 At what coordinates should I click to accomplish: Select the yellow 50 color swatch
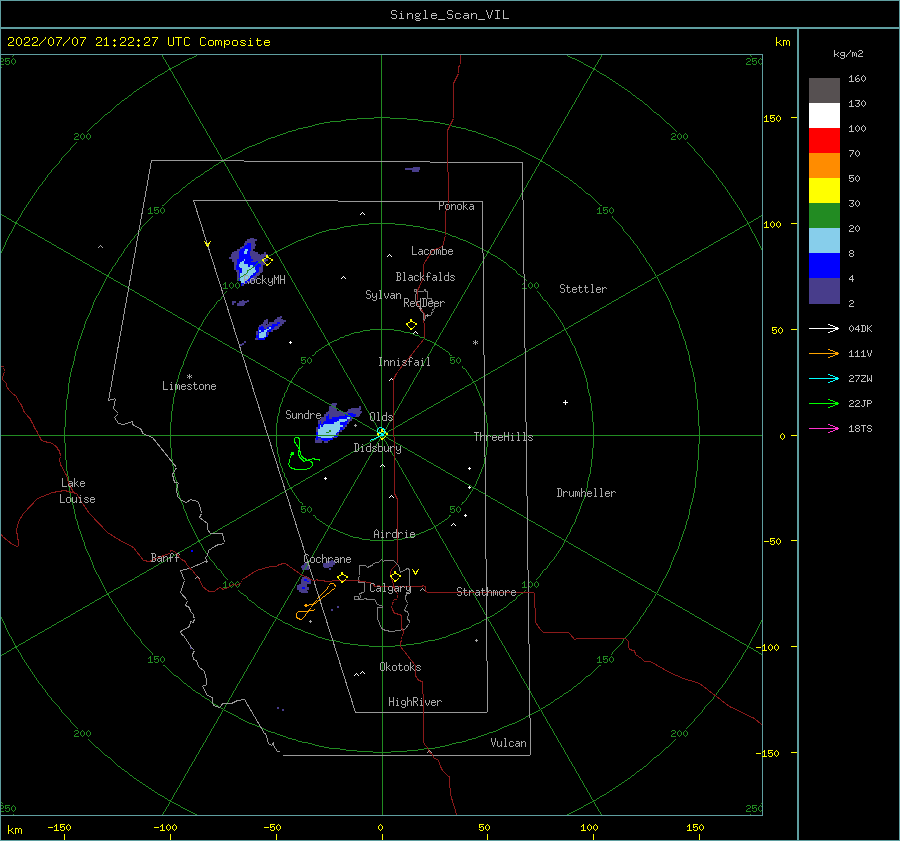coord(824,190)
